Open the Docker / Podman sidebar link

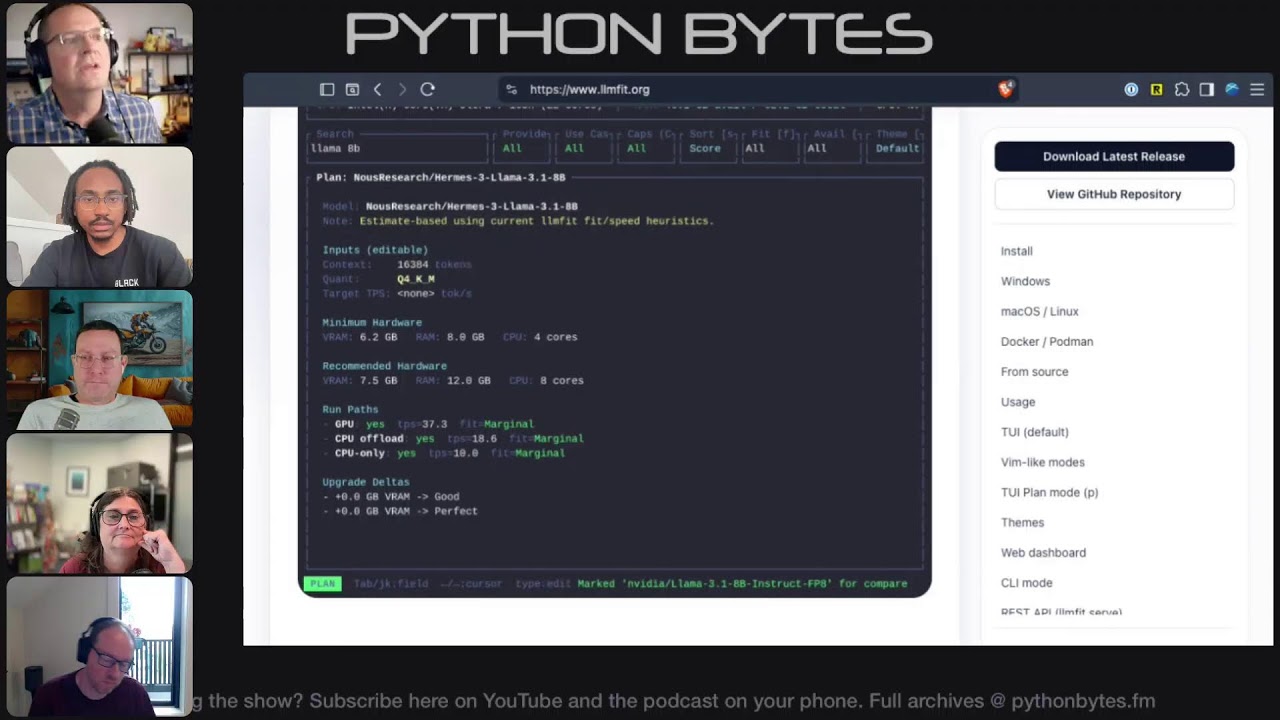pos(1047,341)
